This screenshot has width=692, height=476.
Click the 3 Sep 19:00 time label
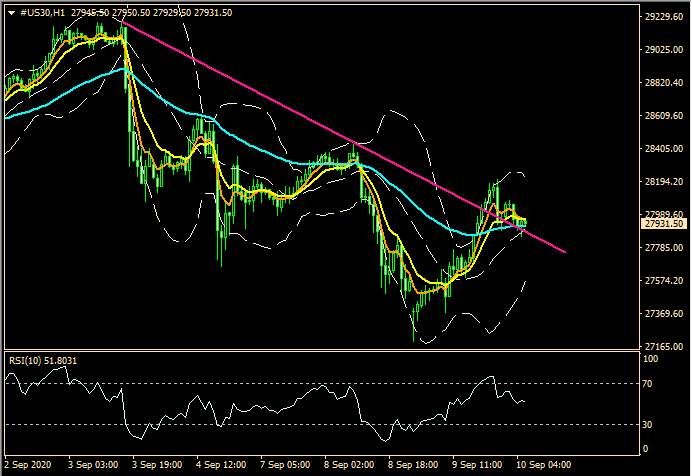coord(158,465)
